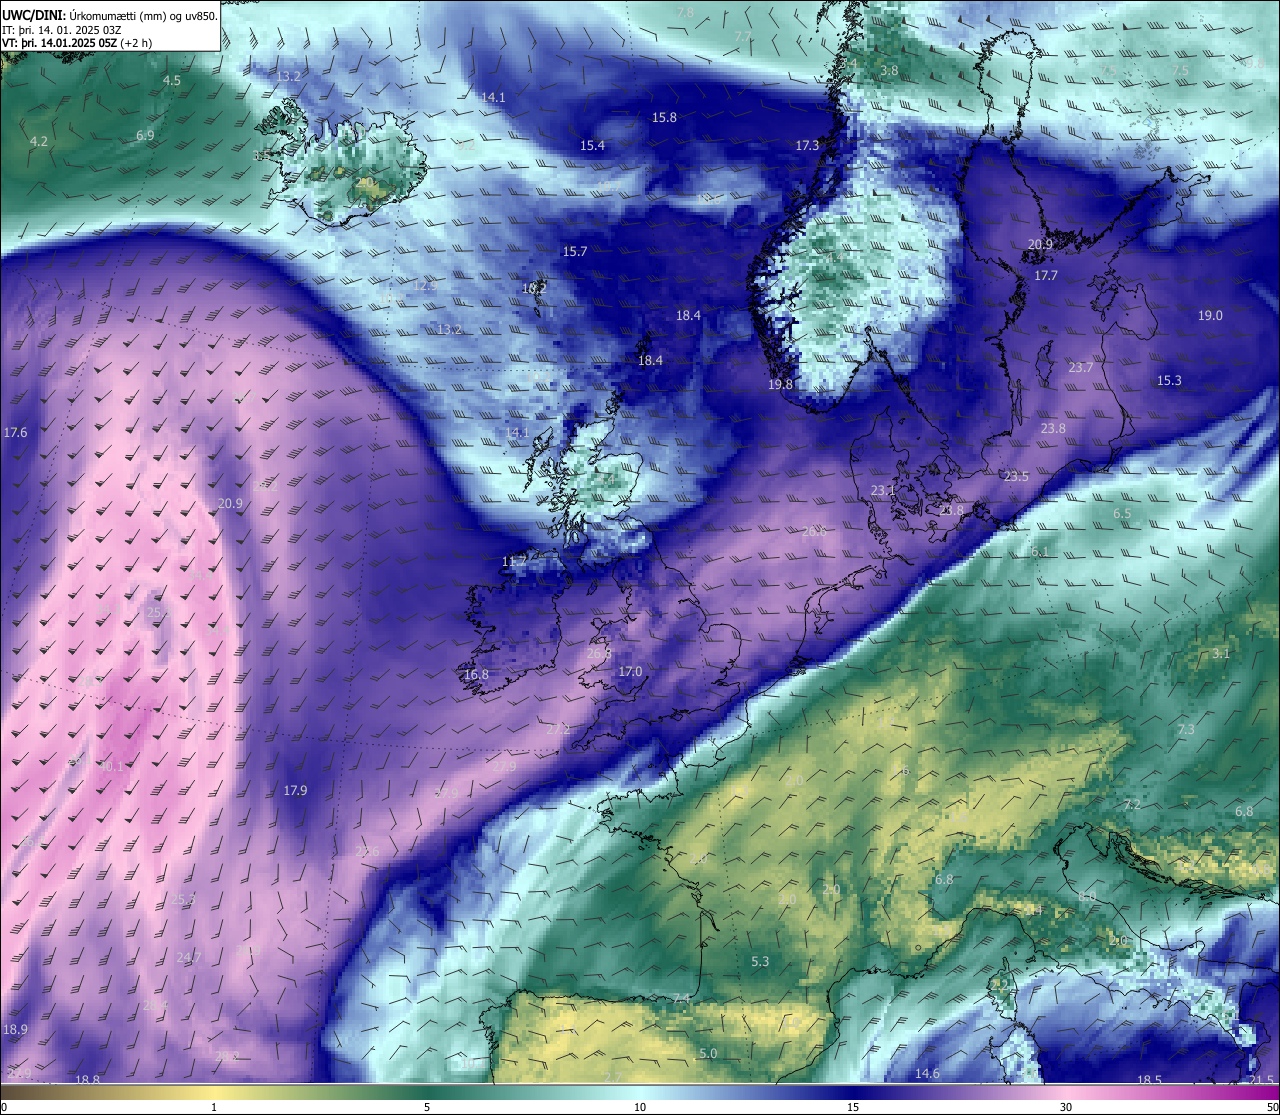Click the map value 18.5
Screen dimensions: 1280x1115
[x=1150, y=1080]
